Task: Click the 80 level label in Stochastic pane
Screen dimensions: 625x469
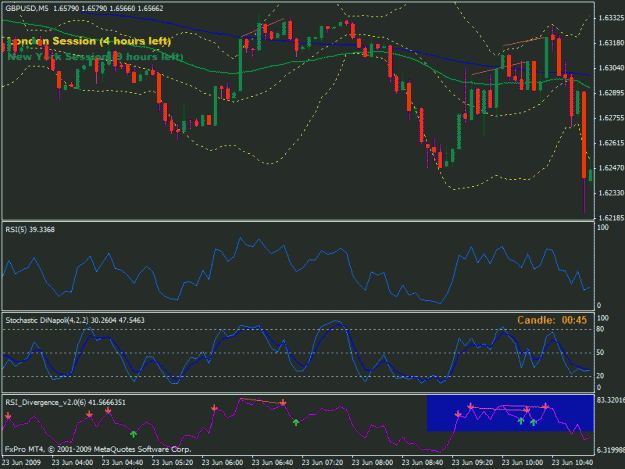Action: (600, 329)
